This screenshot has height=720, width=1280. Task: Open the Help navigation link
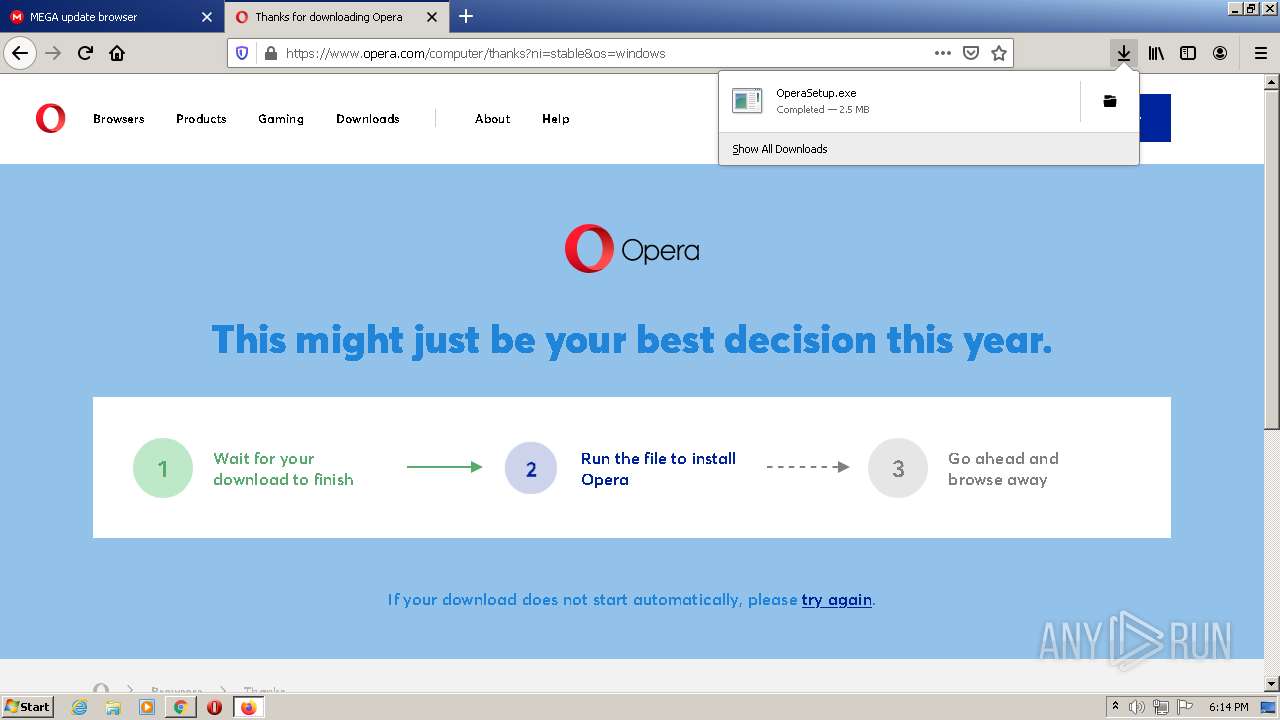click(x=556, y=119)
